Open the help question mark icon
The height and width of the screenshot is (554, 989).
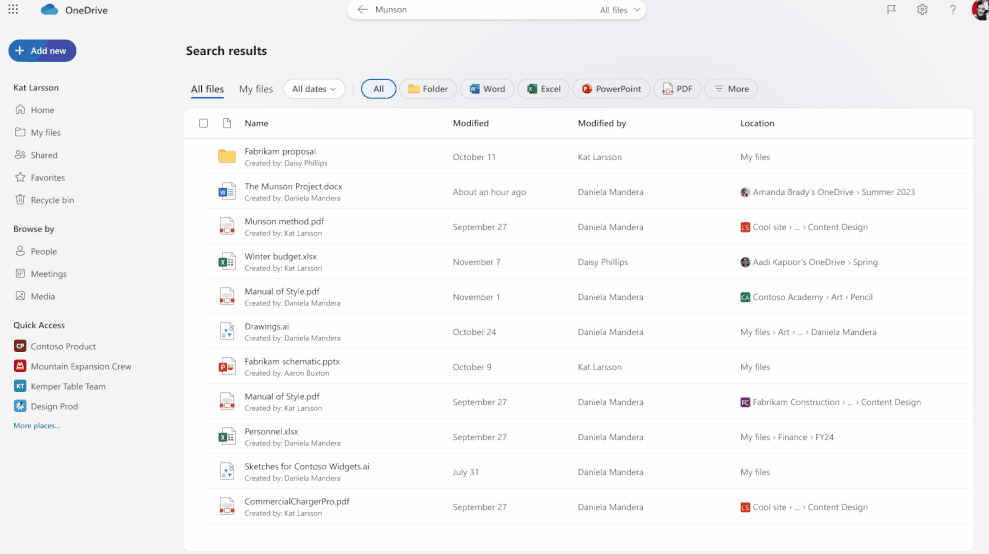pos(952,9)
